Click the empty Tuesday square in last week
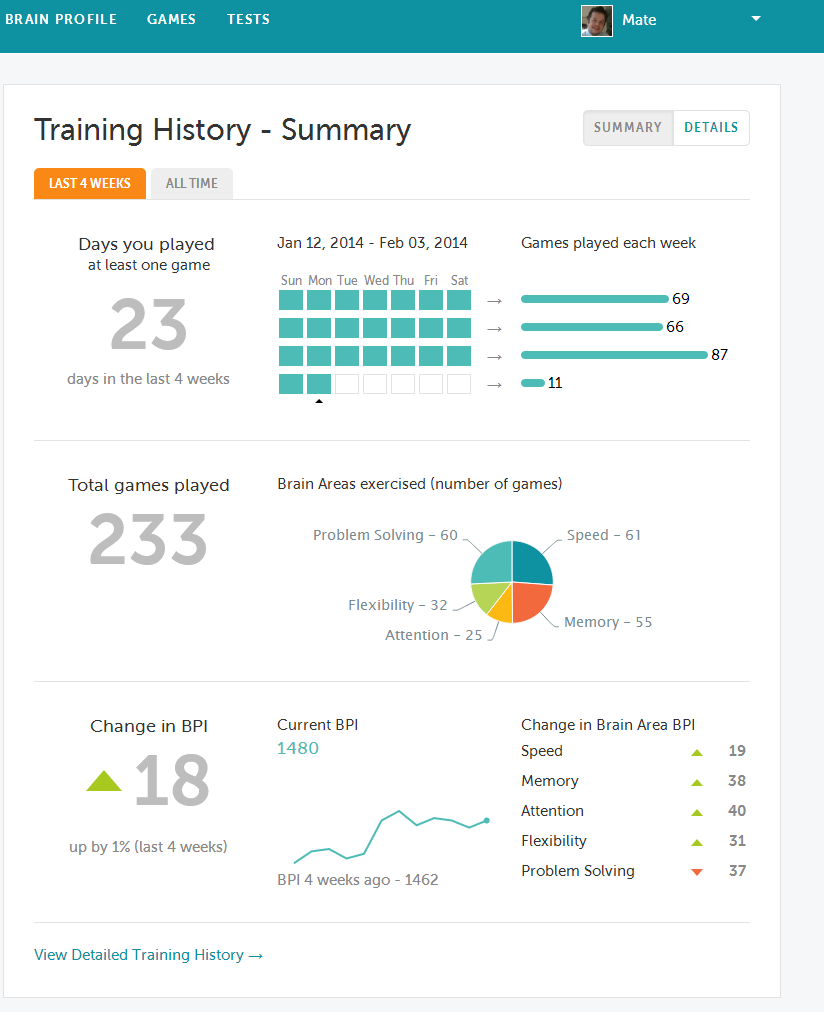This screenshot has height=1012, width=824. click(347, 384)
